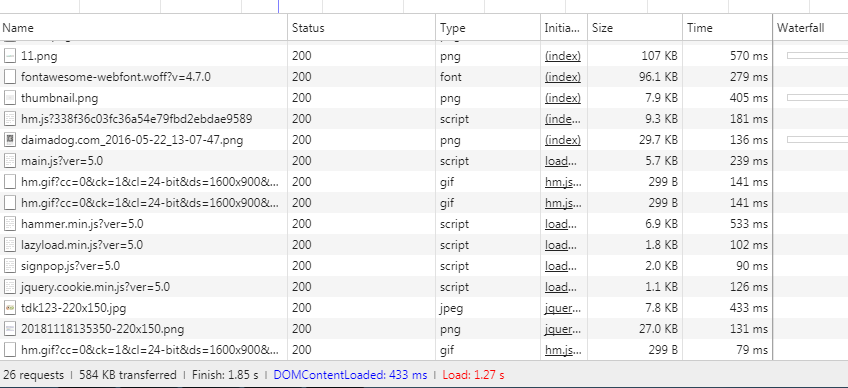Sort by the Initiator column header
This screenshot has width=848, height=388.
(564, 28)
